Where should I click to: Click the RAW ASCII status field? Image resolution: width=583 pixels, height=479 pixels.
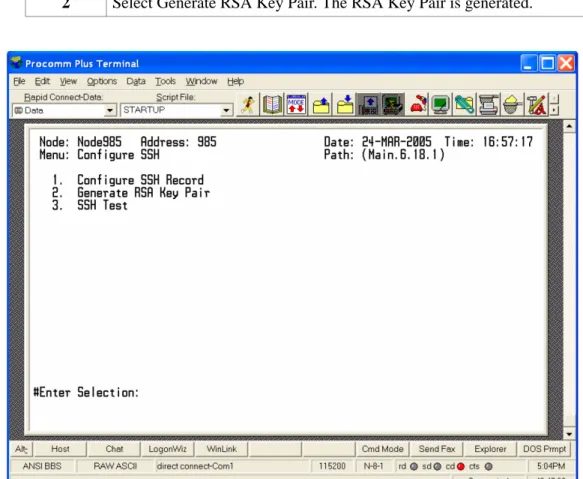point(115,466)
